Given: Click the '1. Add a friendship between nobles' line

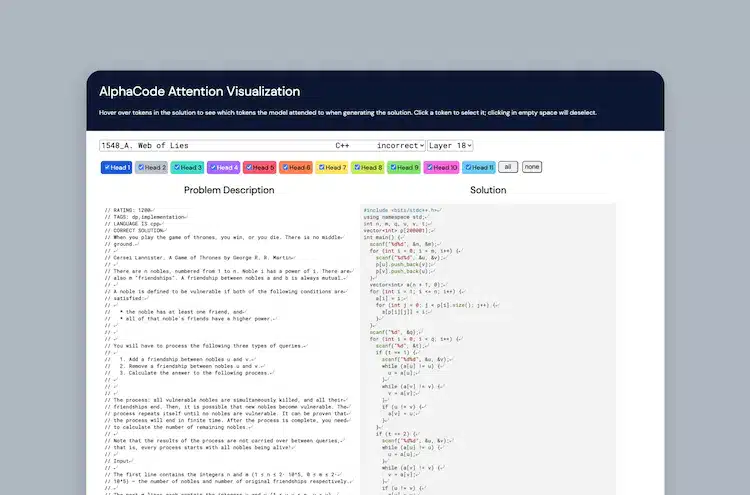Looking at the screenshot, I should (180, 359).
